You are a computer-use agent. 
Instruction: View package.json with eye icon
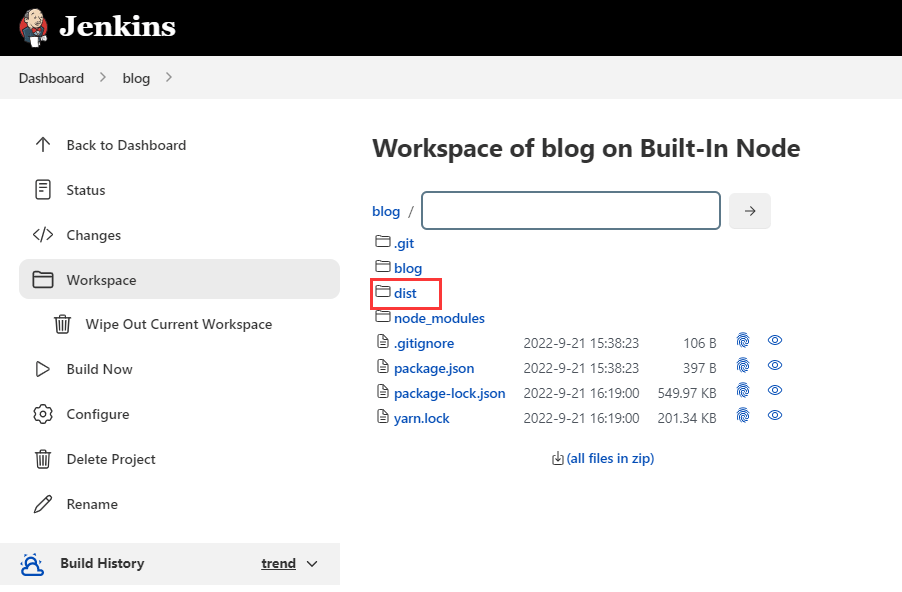[775, 365]
